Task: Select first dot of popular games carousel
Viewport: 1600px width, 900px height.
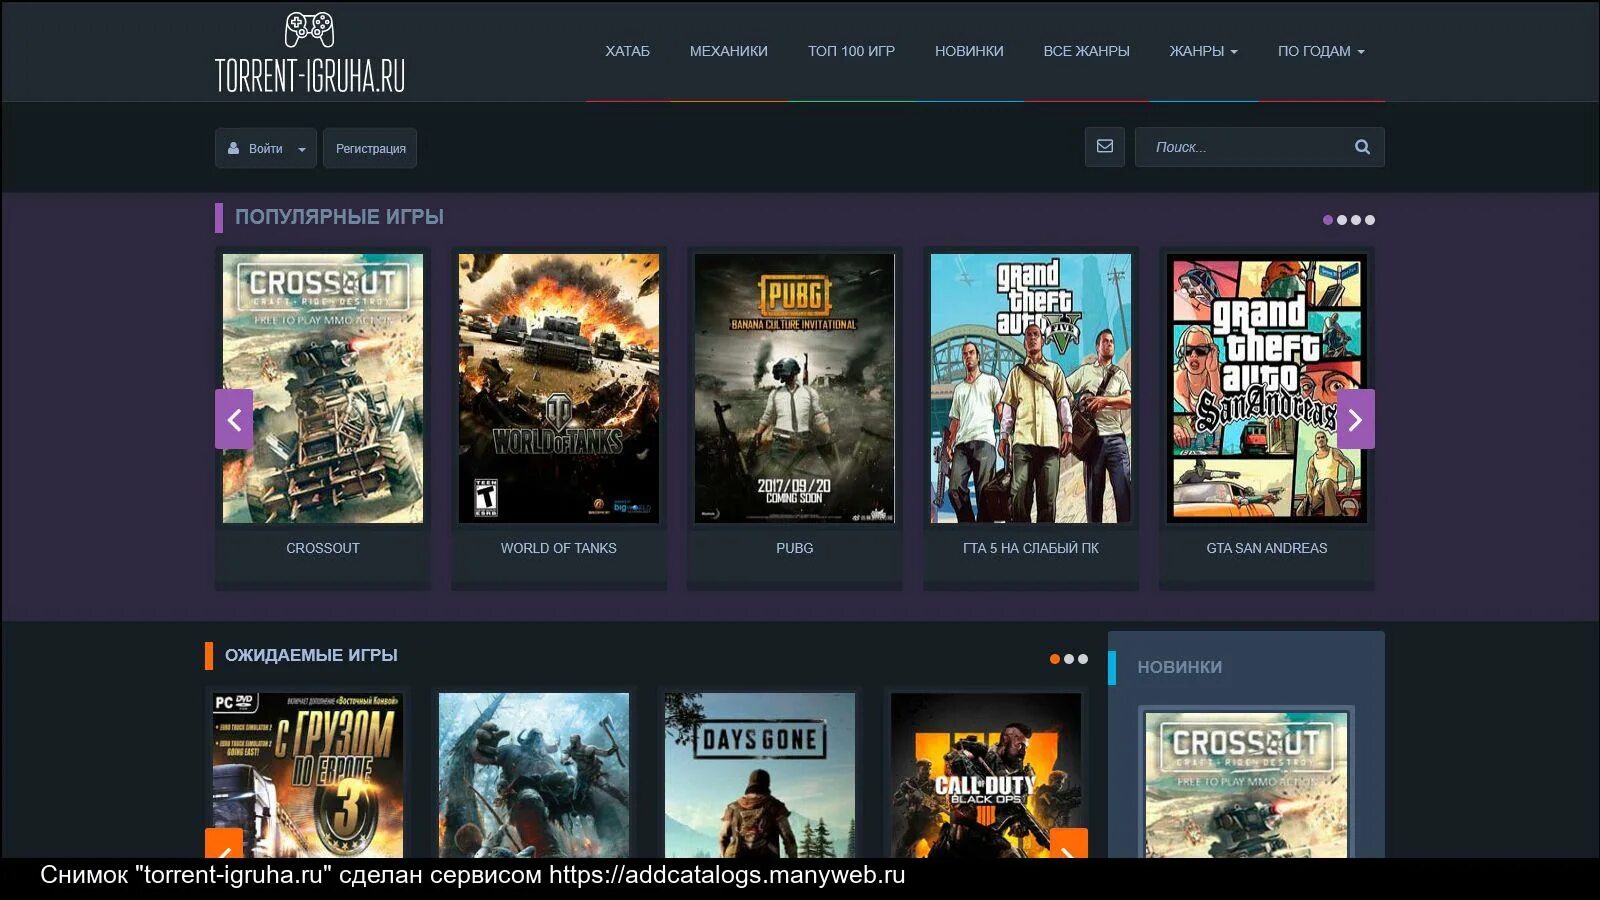Action: pos(1328,220)
